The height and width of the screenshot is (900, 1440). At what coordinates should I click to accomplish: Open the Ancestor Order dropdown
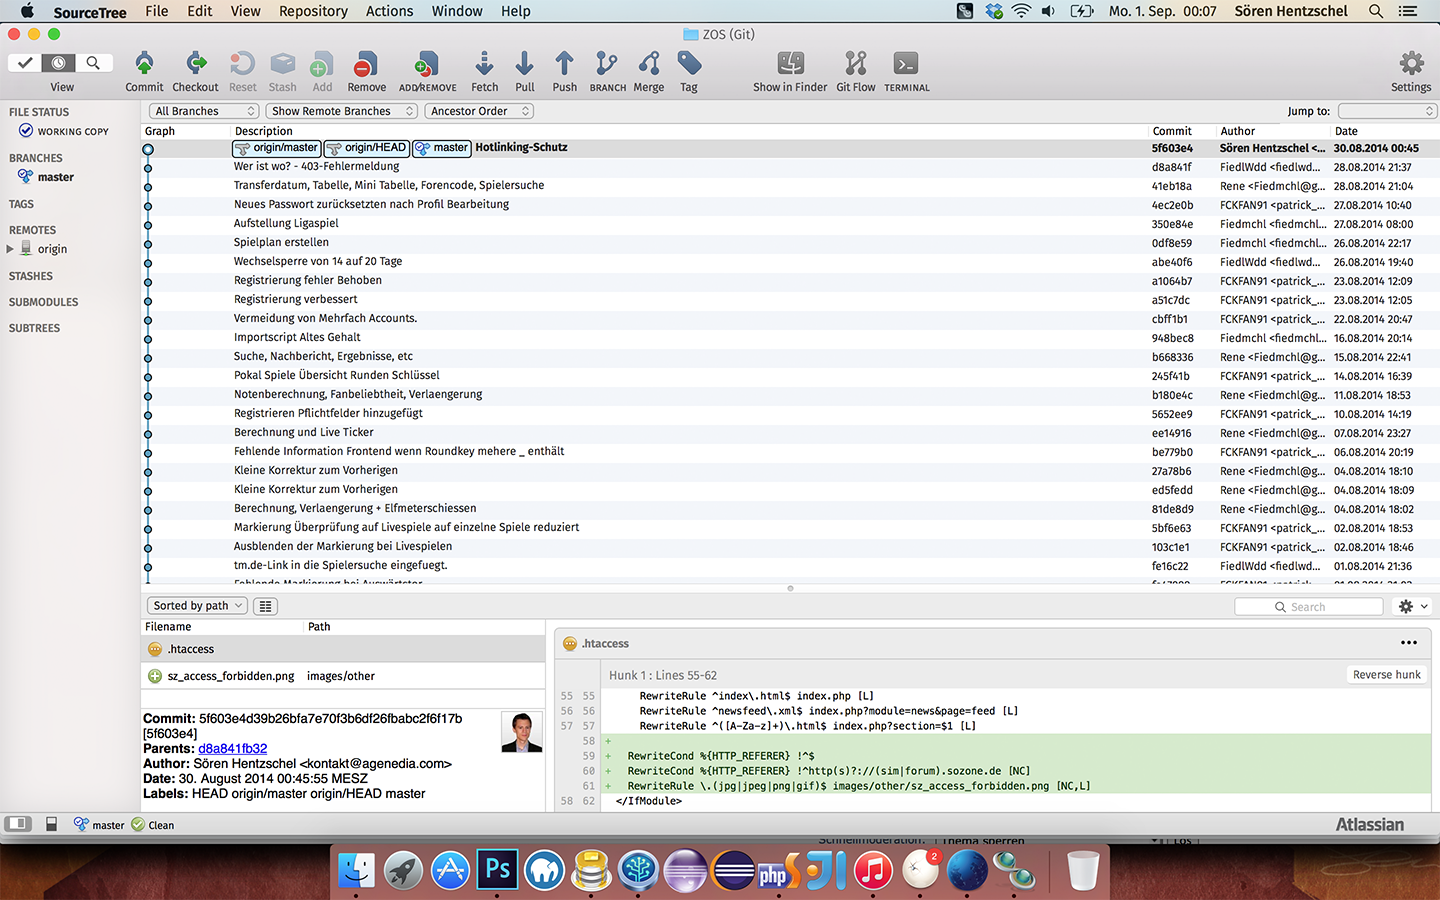pos(479,111)
